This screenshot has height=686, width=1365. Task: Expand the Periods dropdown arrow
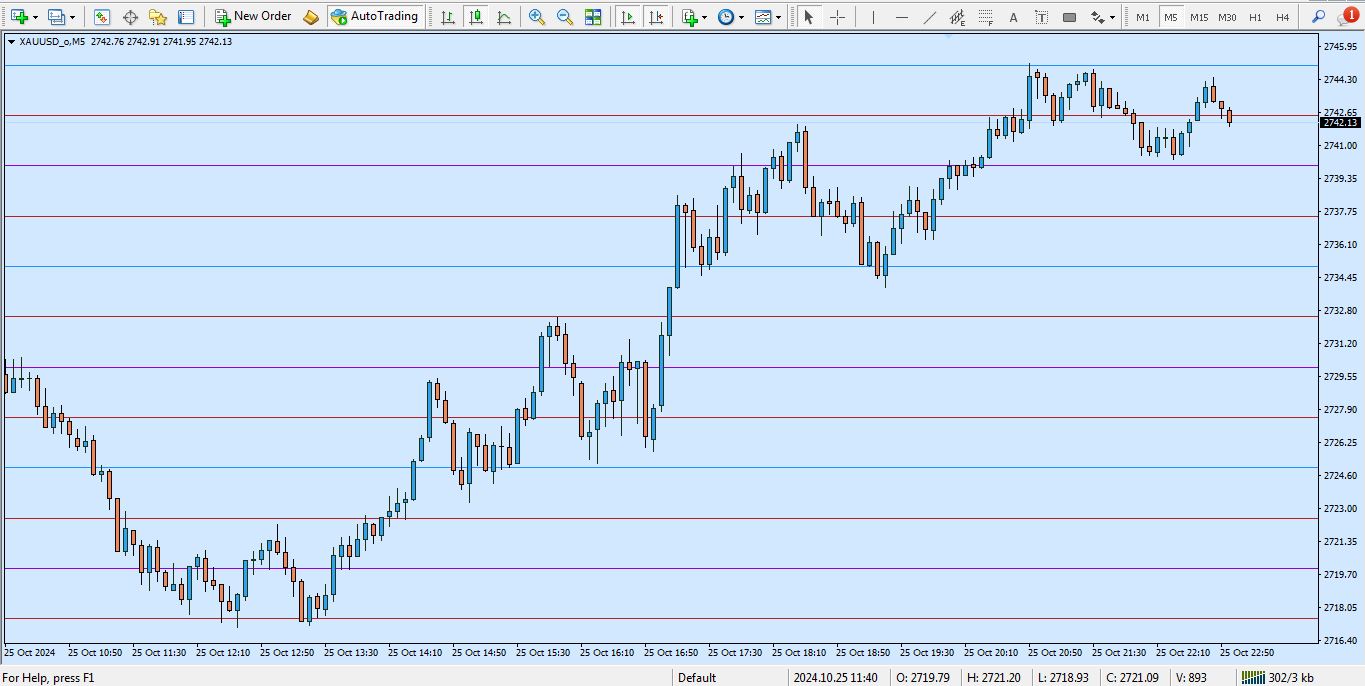[741, 18]
